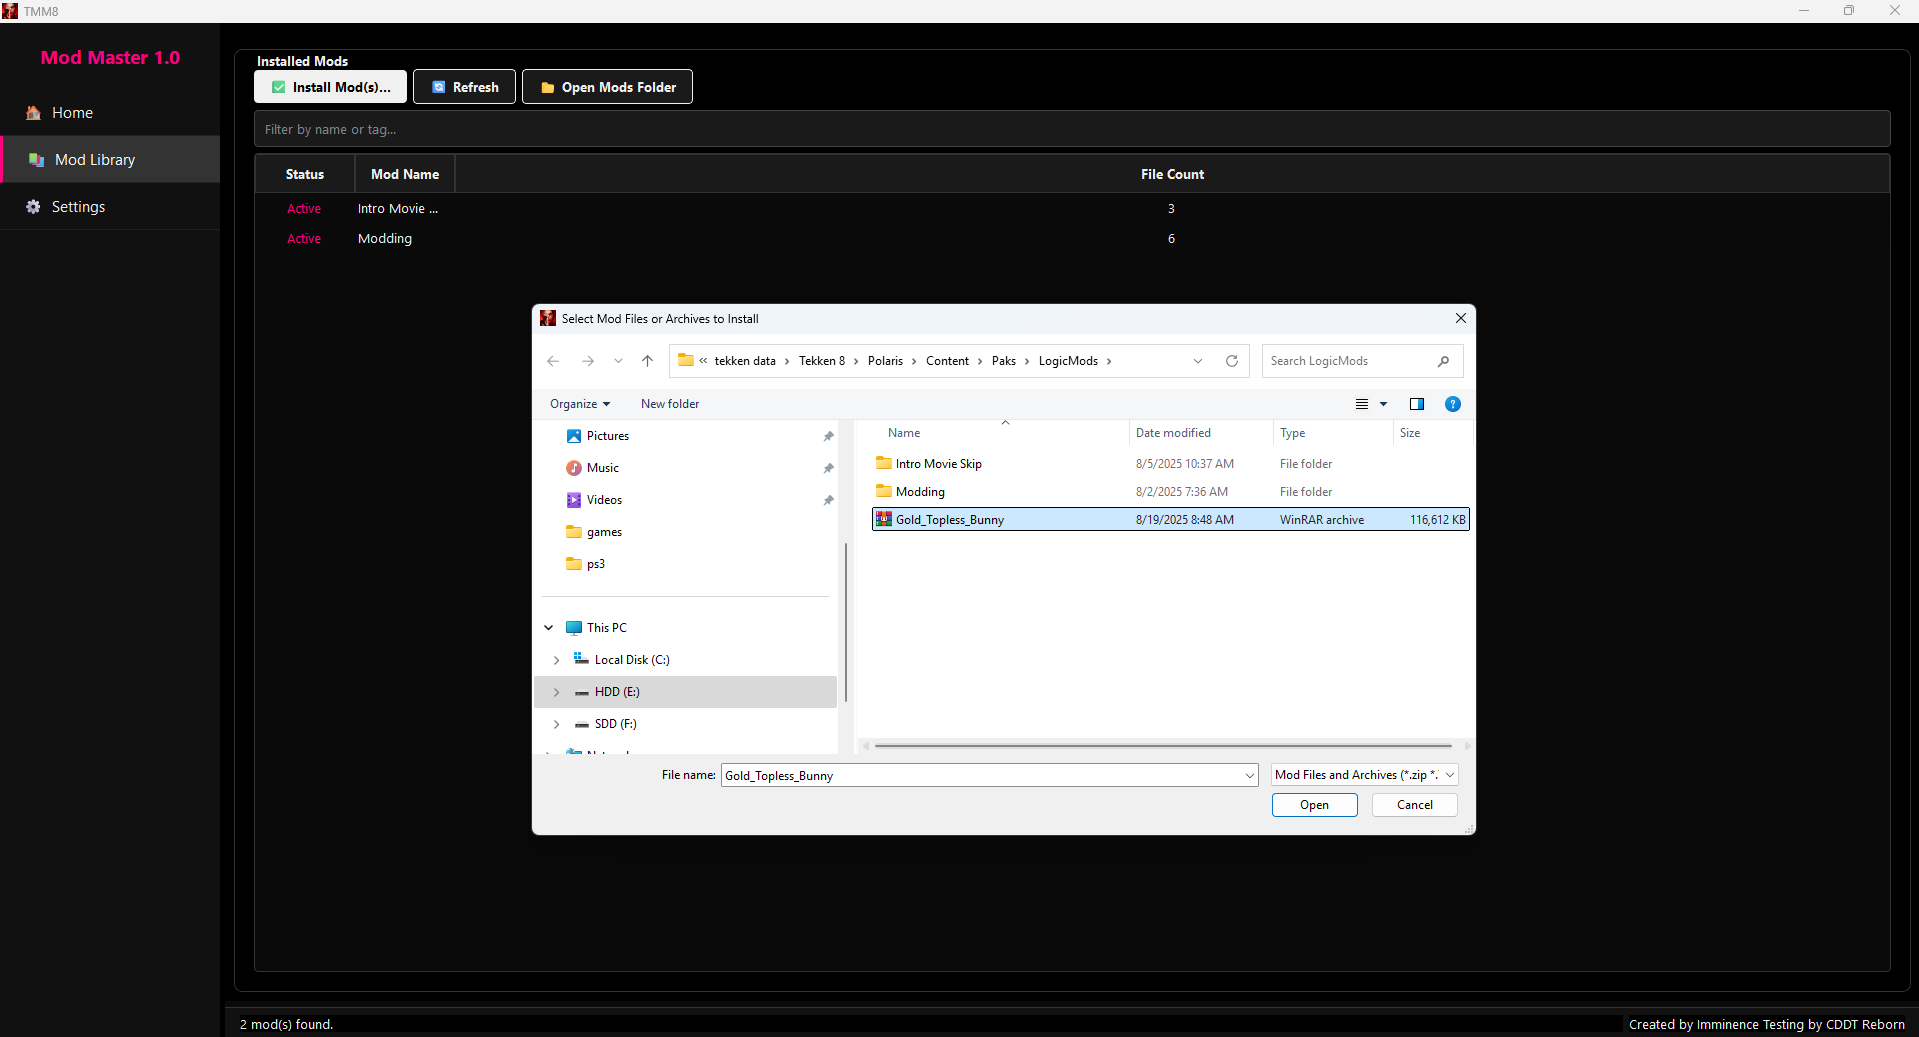This screenshot has width=1919, height=1037.
Task: Open the Settings page in sidebar
Action: 78,207
